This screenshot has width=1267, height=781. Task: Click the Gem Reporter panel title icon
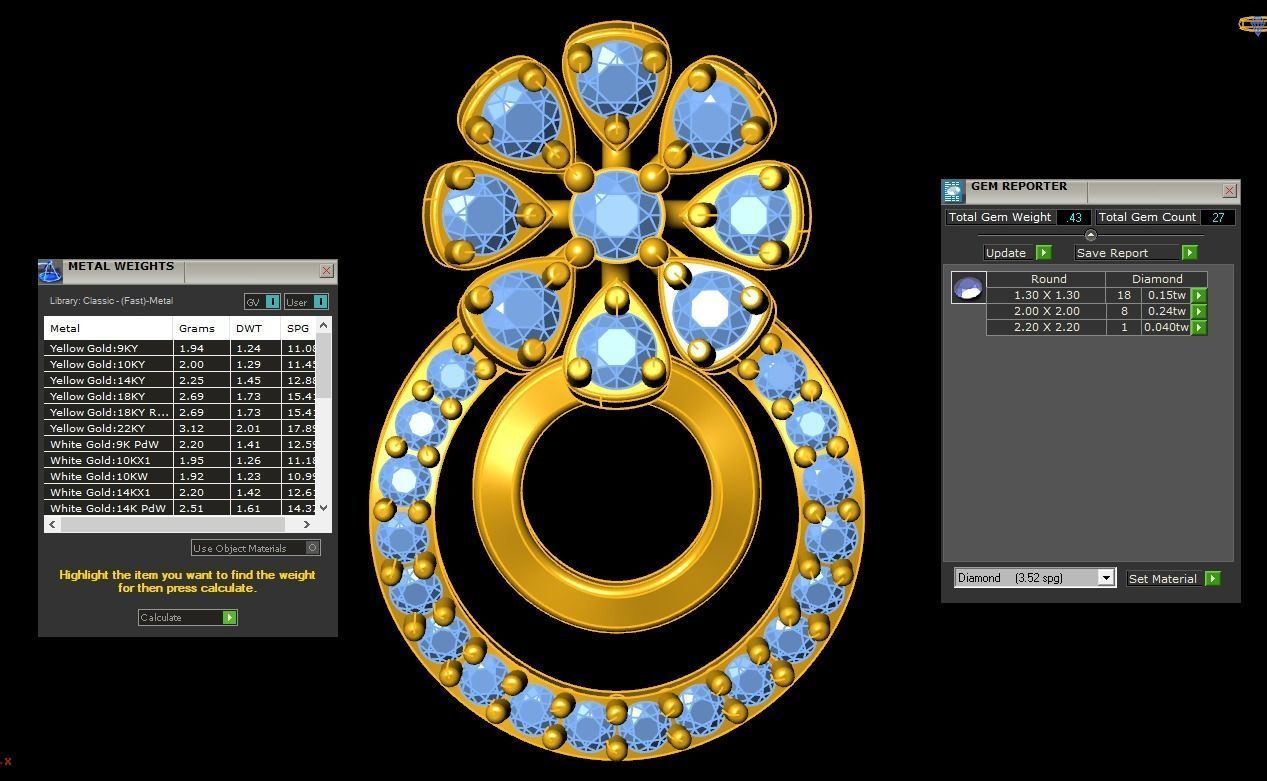pos(952,191)
